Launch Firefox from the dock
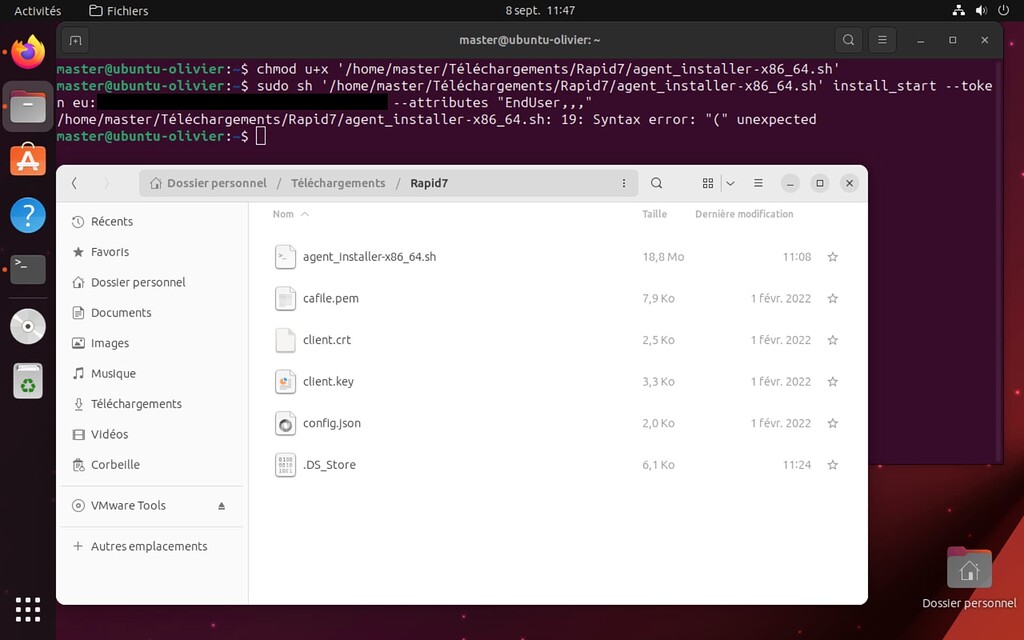Image resolution: width=1024 pixels, height=640 pixels. coord(27,48)
